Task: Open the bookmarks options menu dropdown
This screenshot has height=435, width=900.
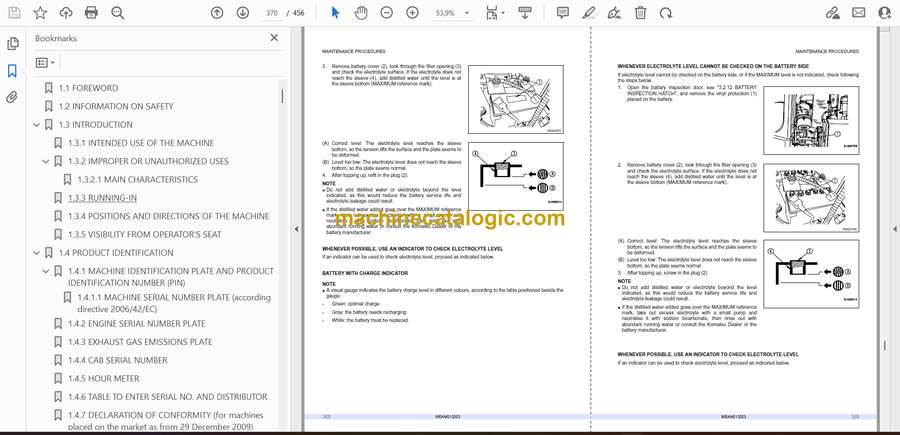Action: [45, 63]
